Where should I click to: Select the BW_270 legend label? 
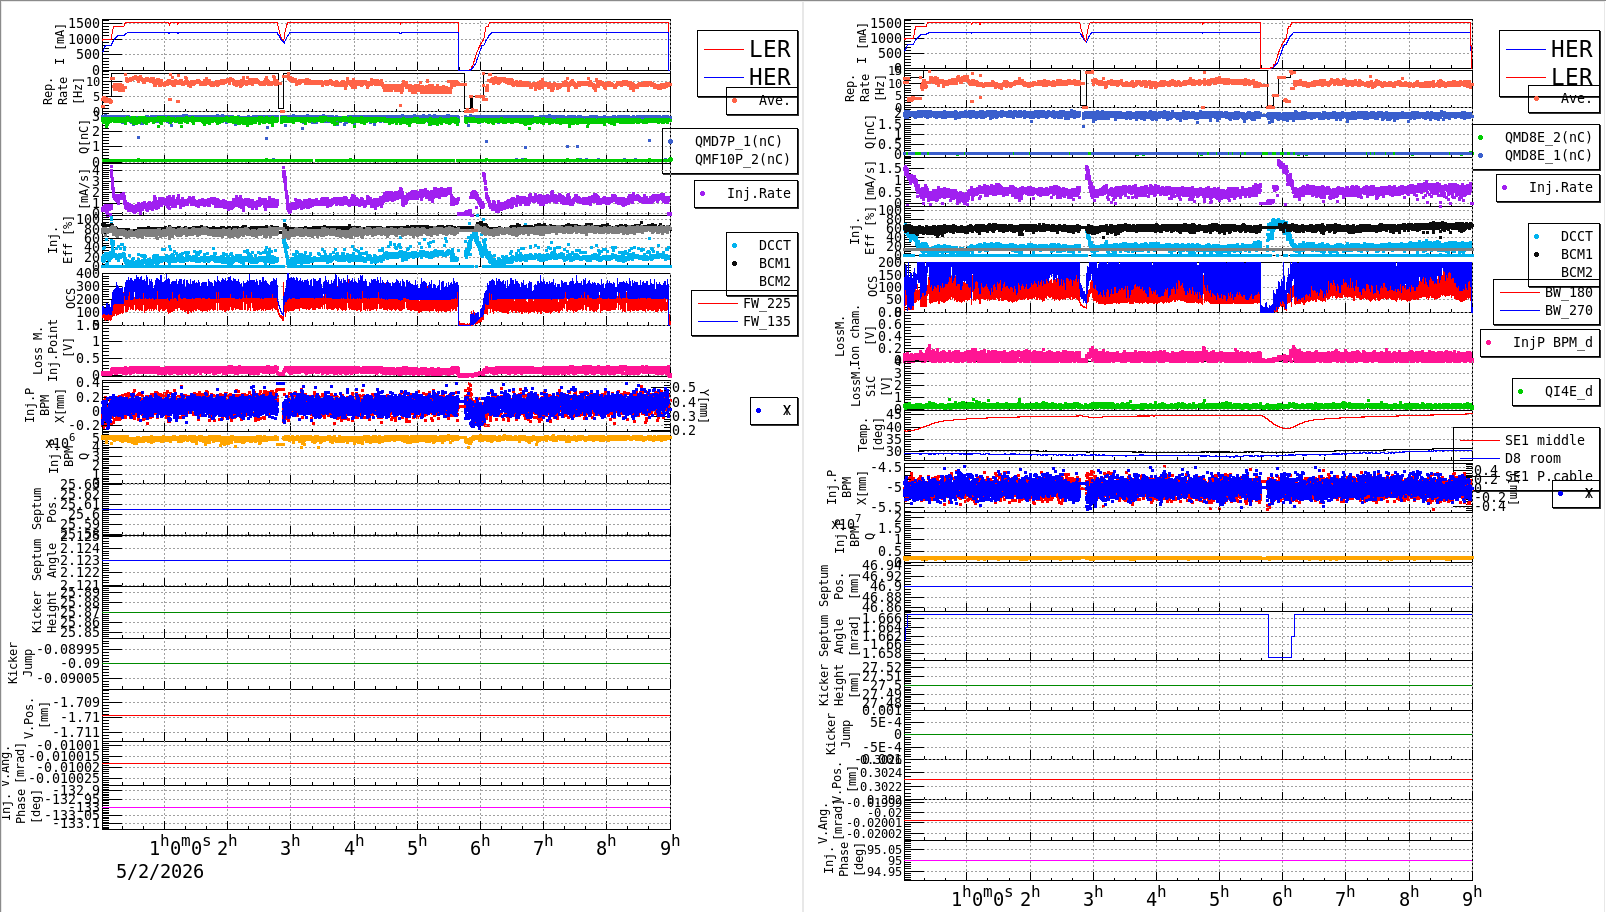pyautogui.click(x=1568, y=310)
